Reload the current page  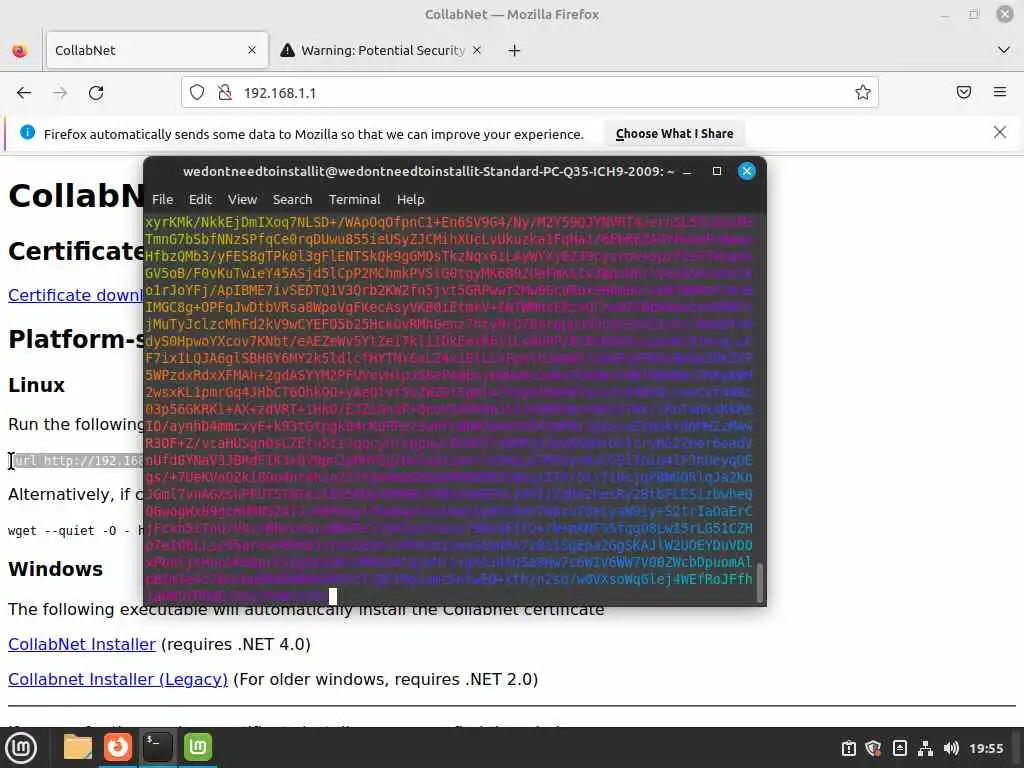(96, 93)
